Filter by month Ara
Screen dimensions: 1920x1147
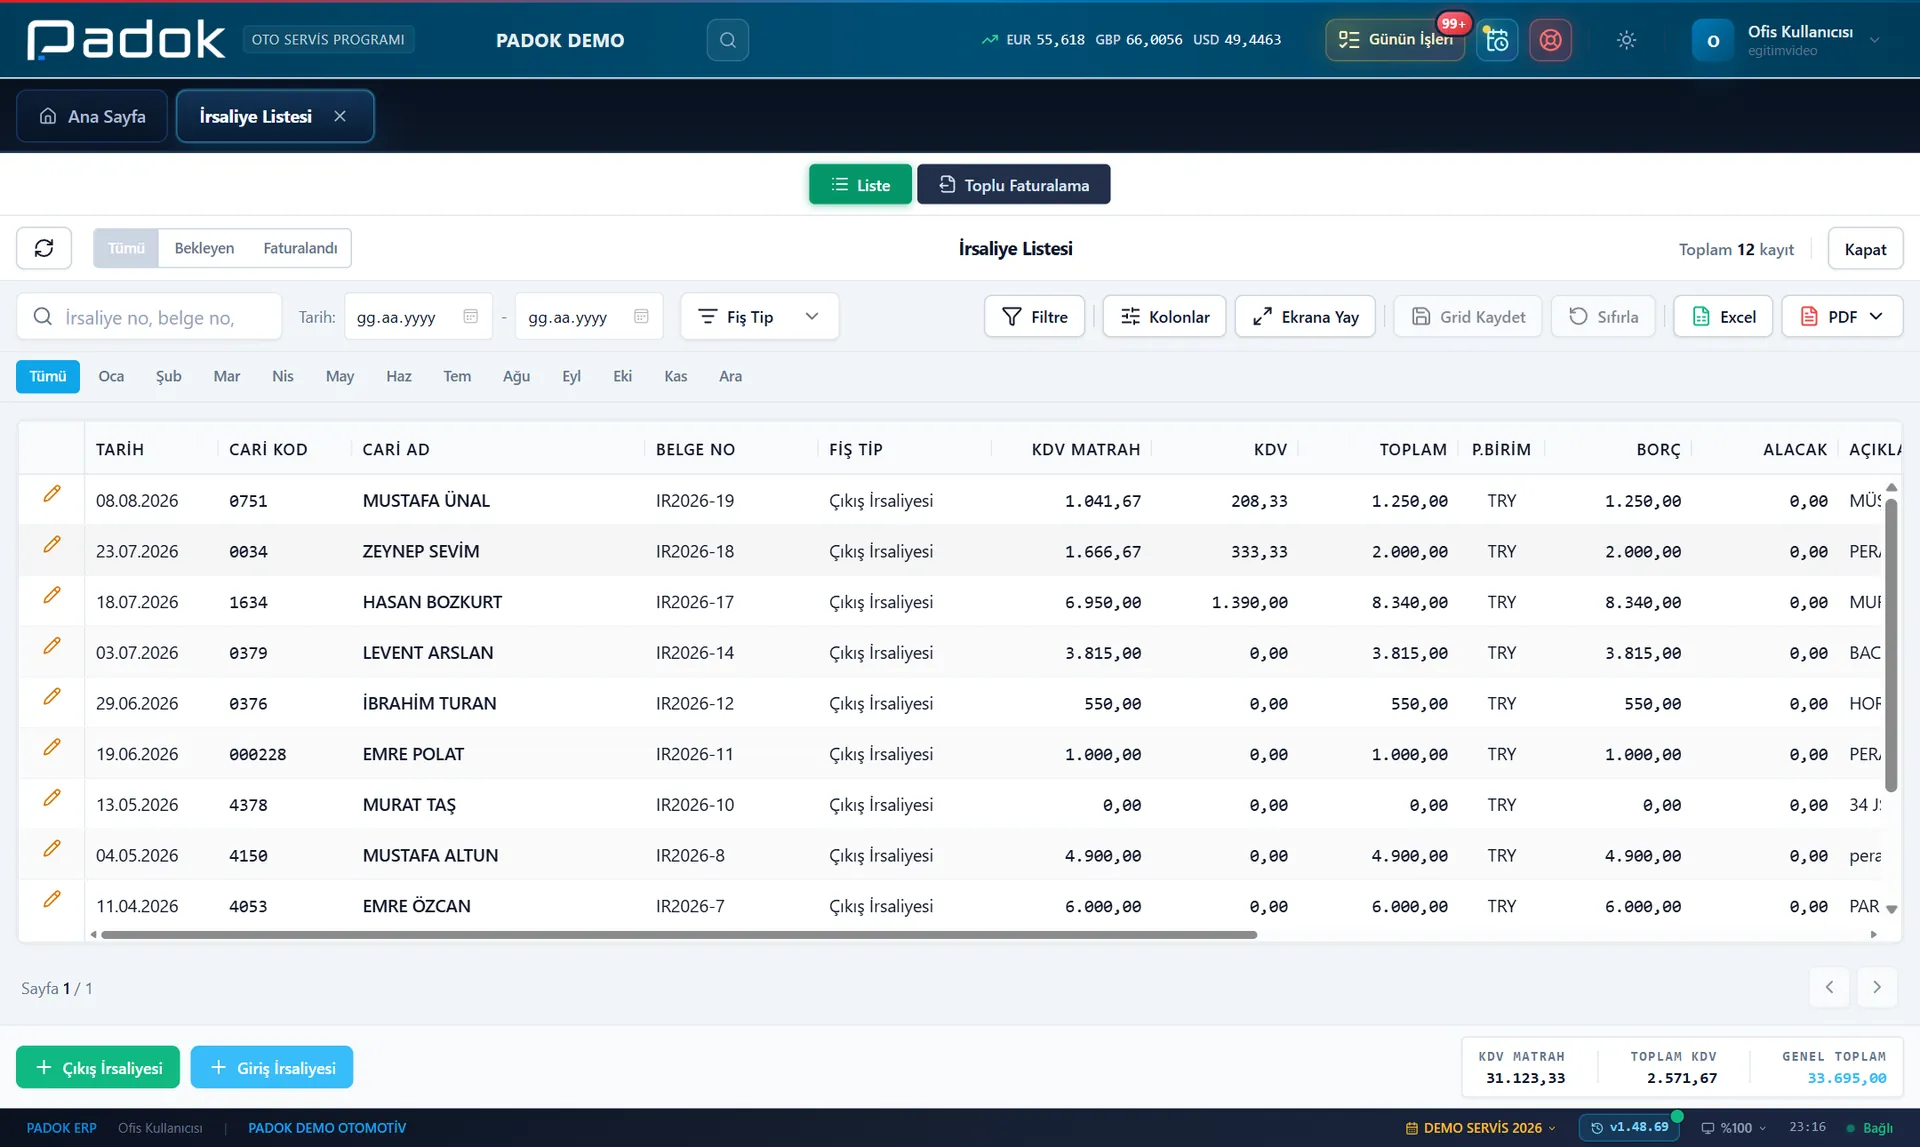pyautogui.click(x=730, y=376)
